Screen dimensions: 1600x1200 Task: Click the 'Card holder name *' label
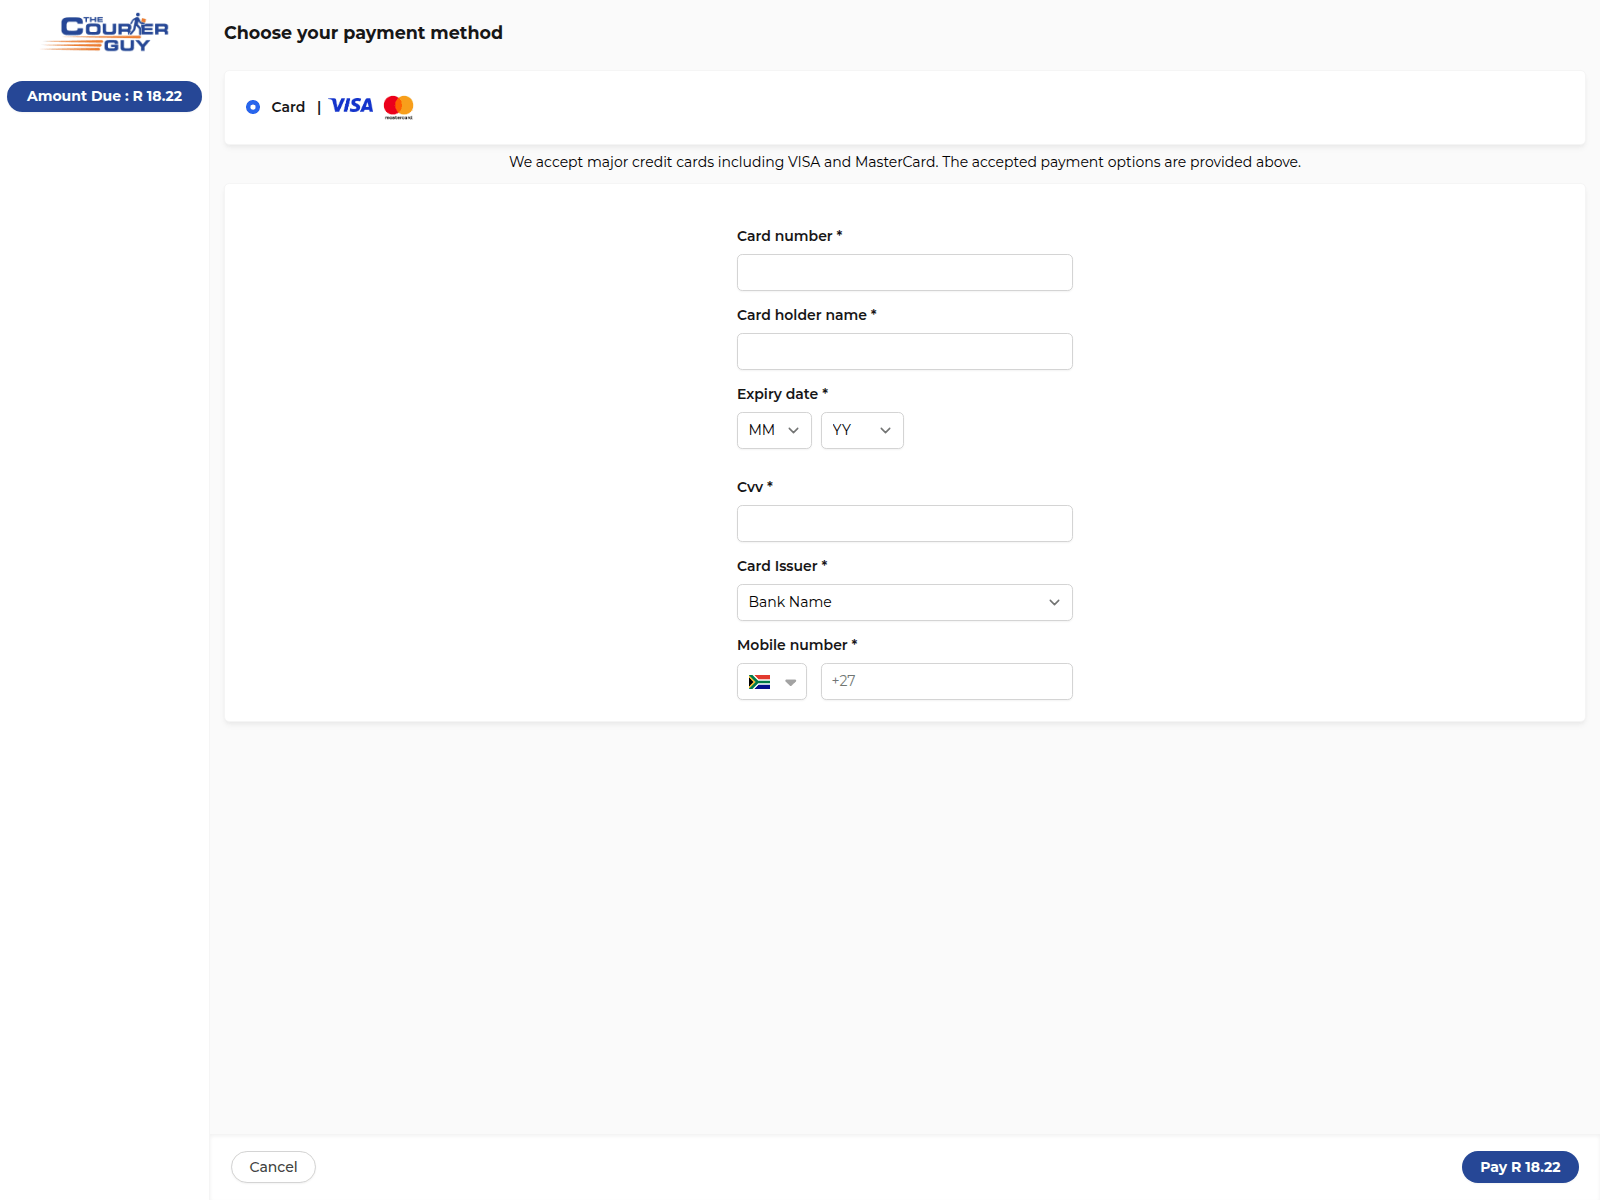[807, 315]
